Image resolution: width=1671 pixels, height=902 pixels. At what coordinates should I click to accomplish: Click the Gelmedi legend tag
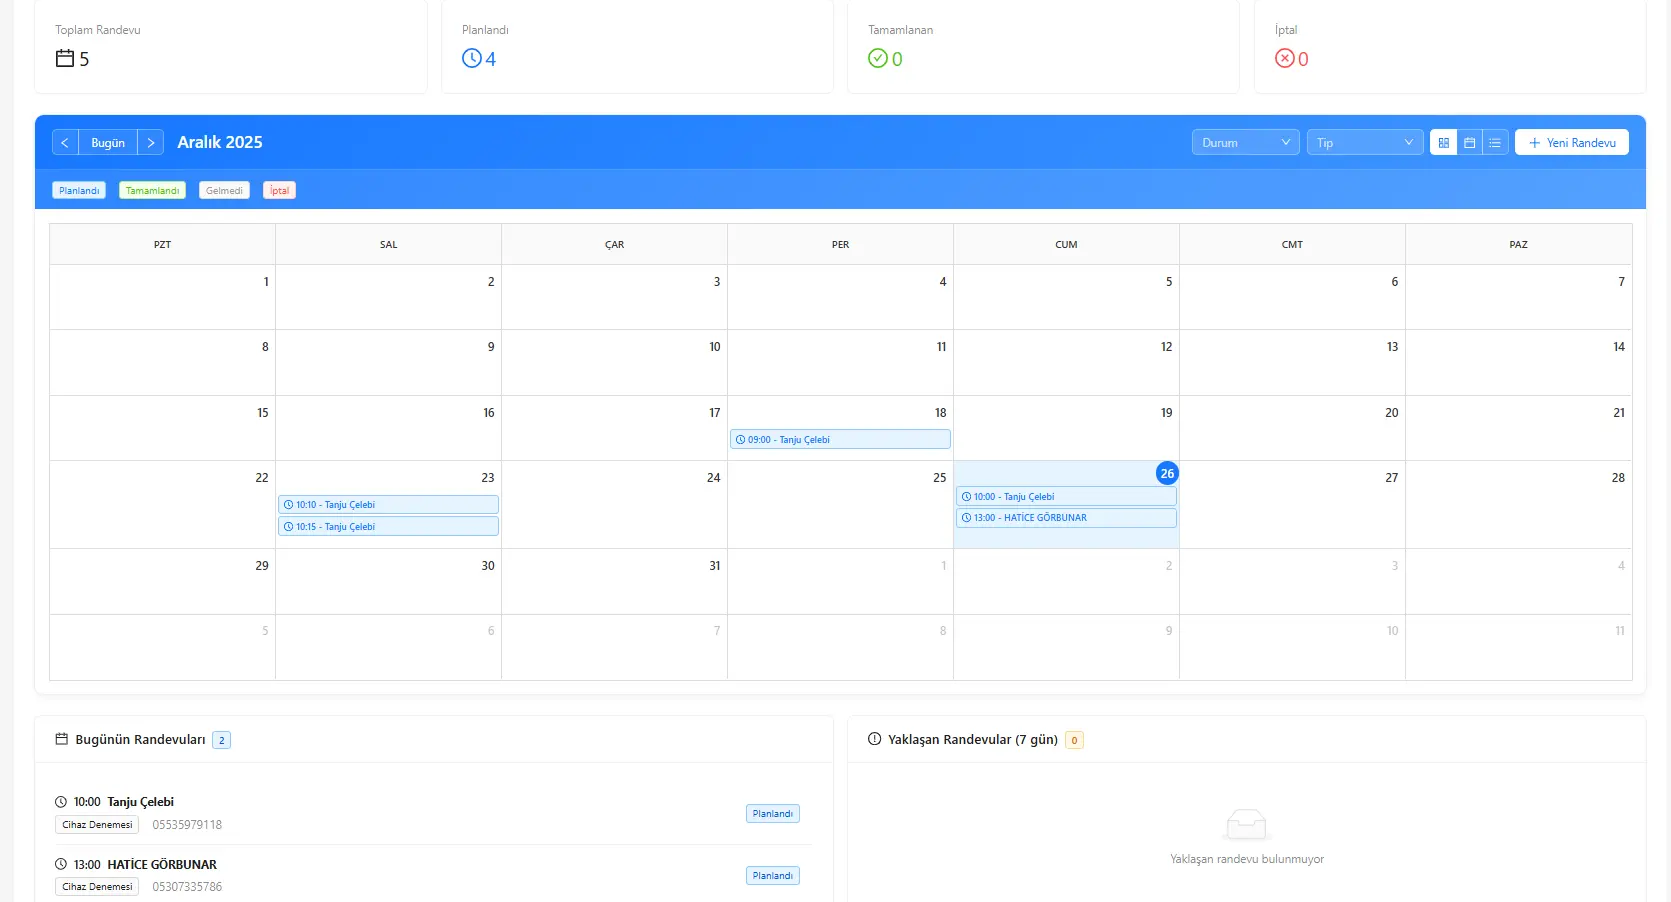pyautogui.click(x=224, y=190)
